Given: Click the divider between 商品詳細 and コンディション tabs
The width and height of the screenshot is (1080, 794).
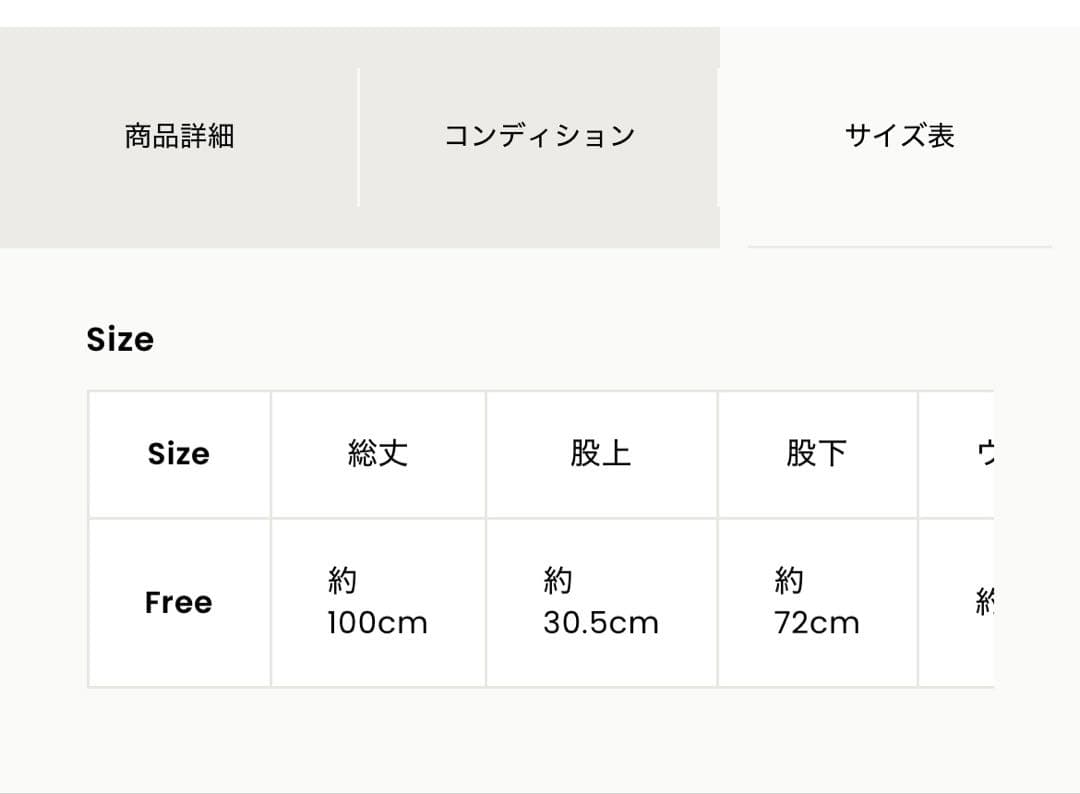Looking at the screenshot, I should [358, 136].
